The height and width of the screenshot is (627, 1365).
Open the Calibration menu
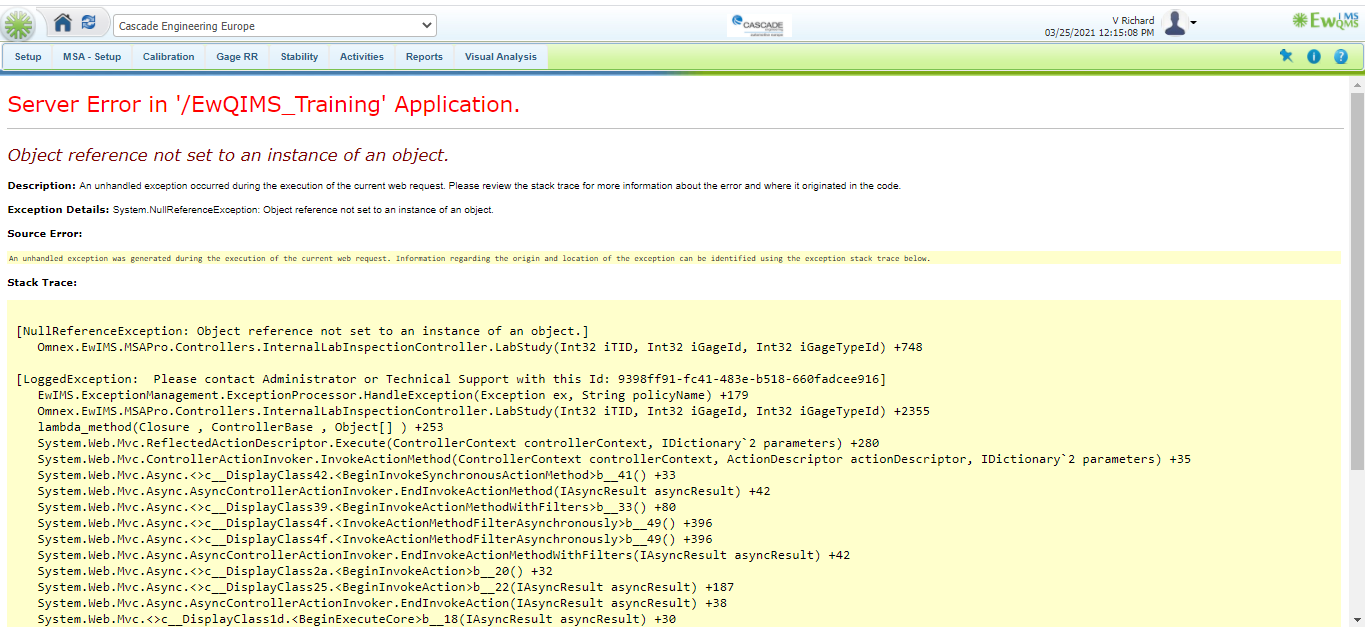169,57
